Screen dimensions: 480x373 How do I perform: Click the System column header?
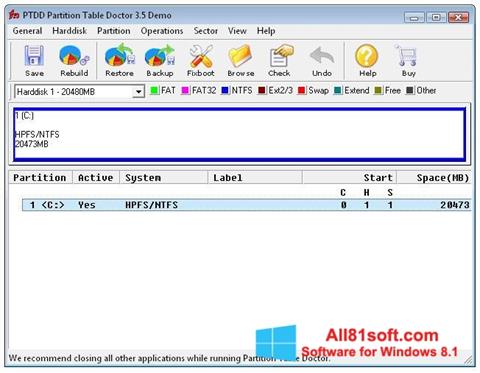[x=164, y=178]
